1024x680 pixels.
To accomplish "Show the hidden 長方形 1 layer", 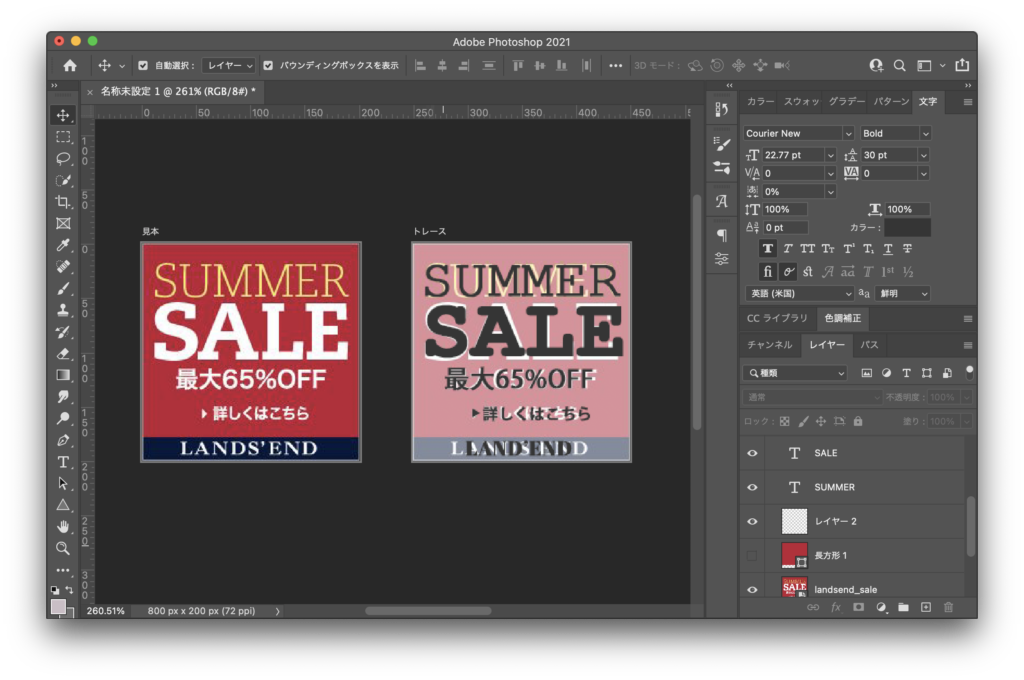I will (752, 555).
